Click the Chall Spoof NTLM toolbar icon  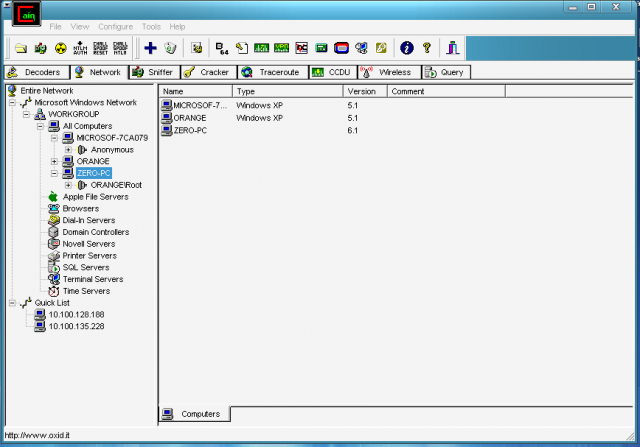pyautogui.click(x=120, y=48)
